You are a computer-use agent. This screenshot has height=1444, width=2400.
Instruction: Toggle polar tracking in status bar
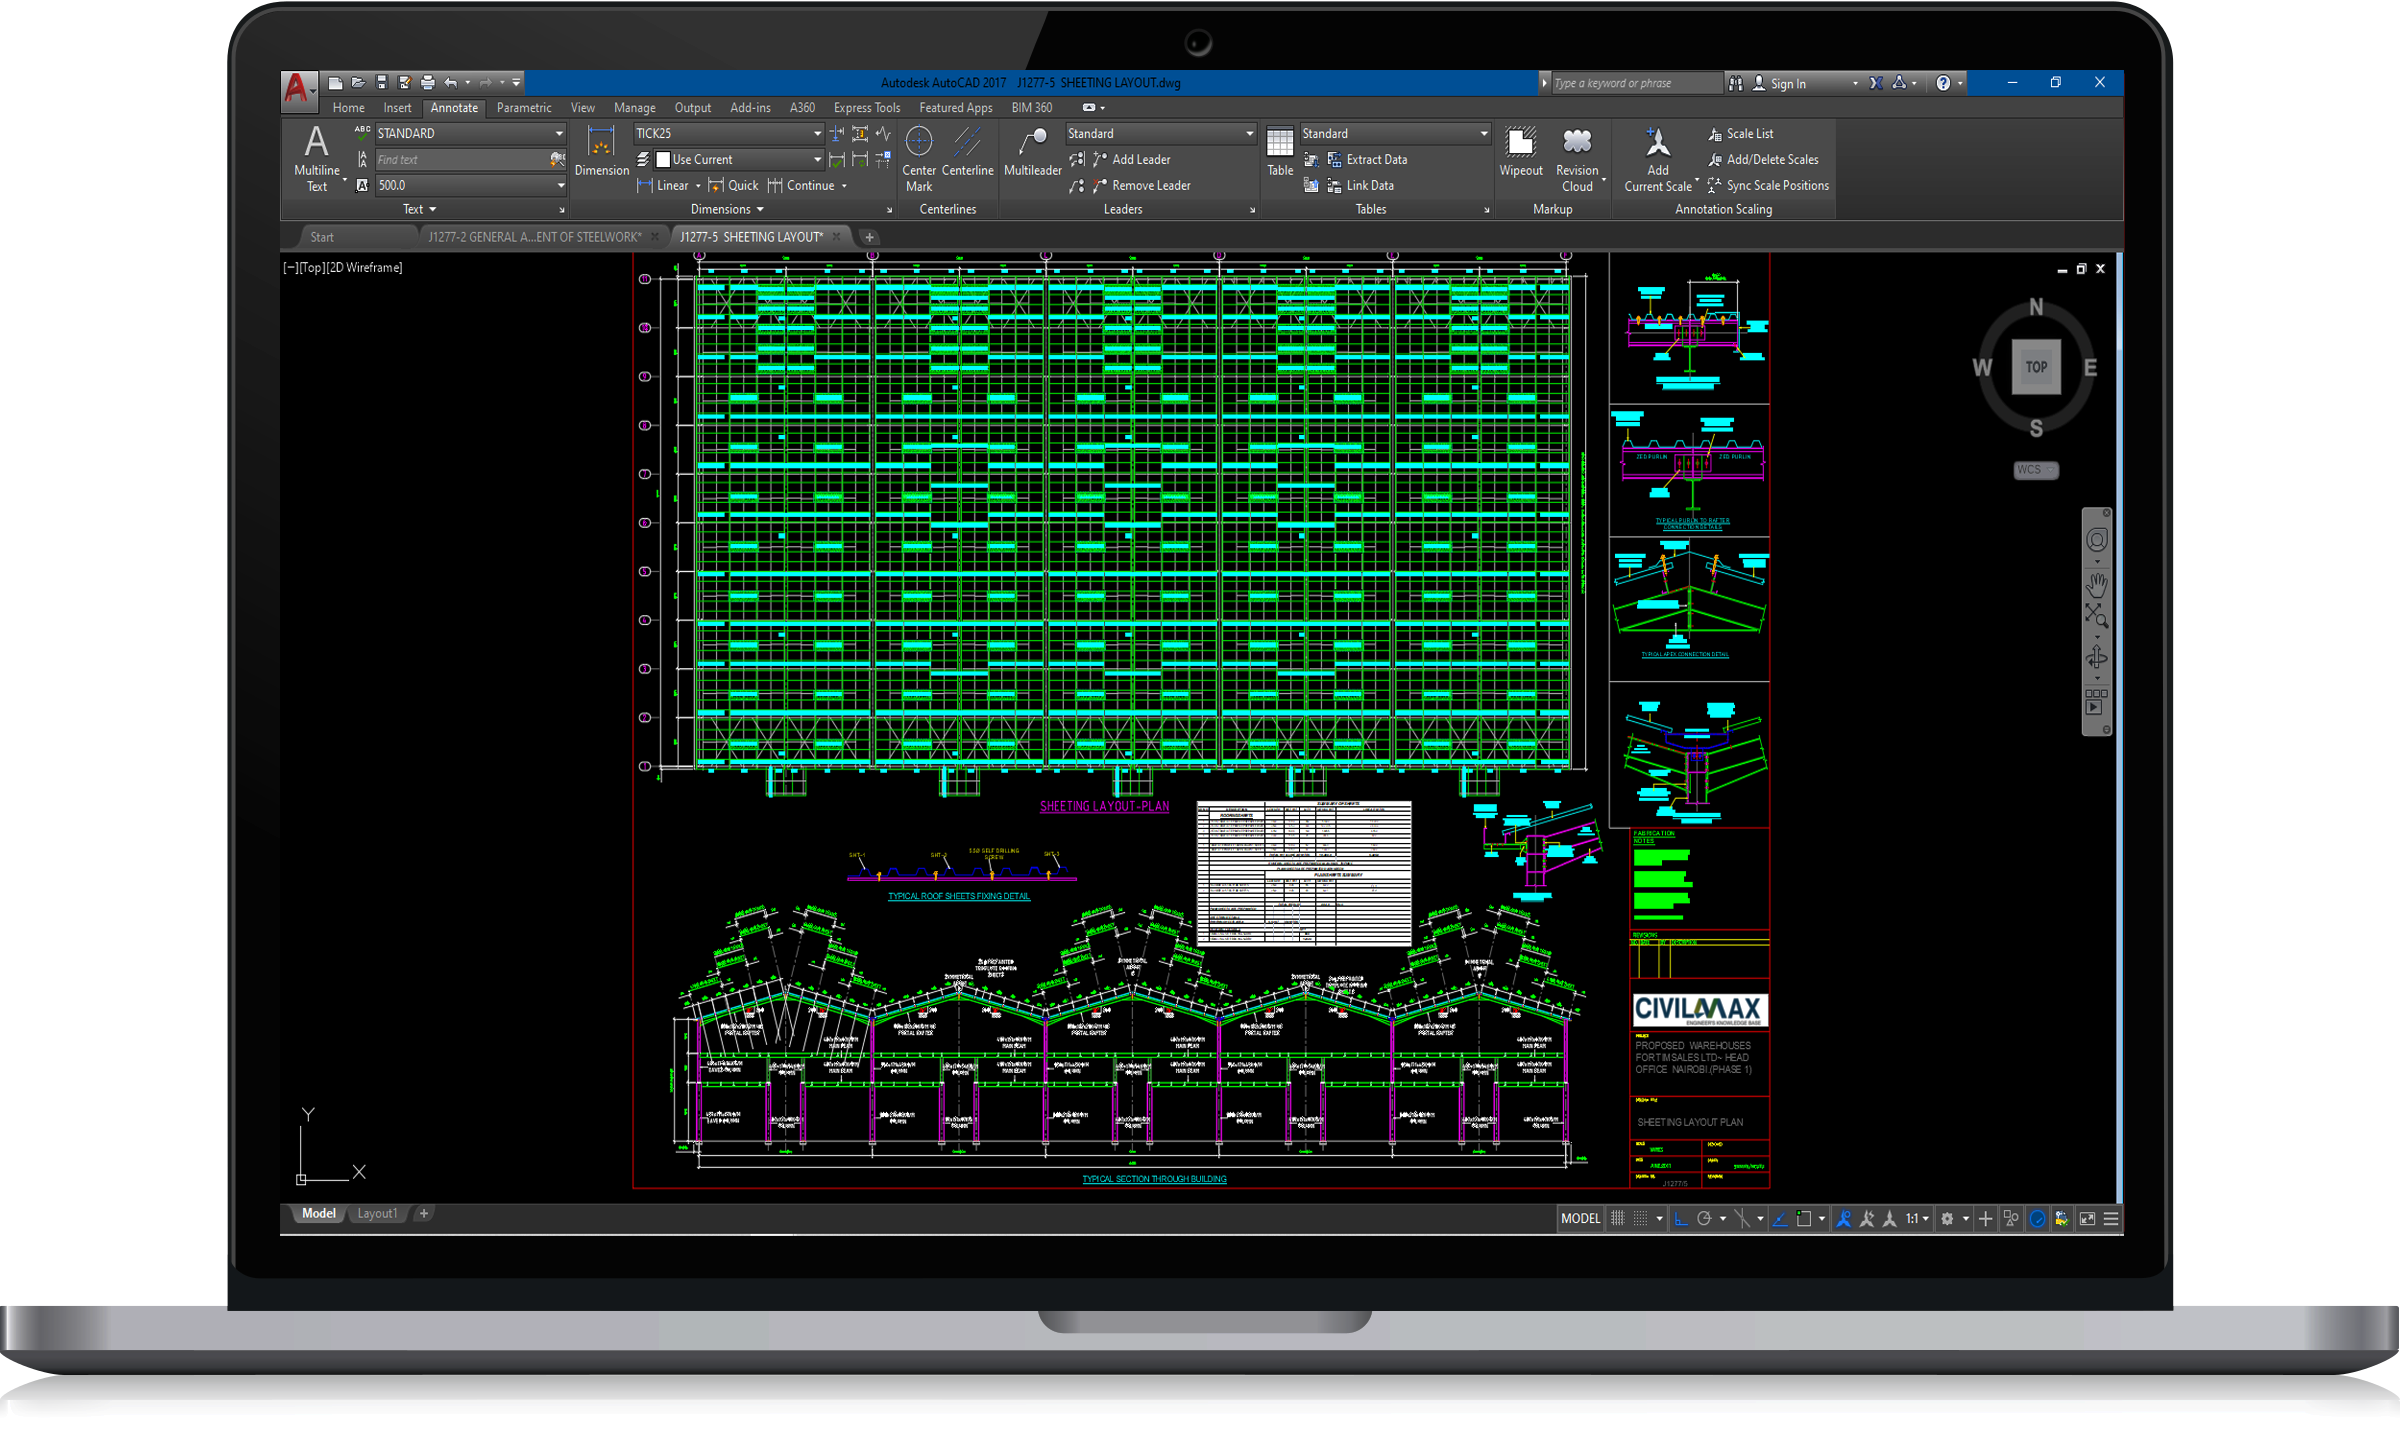[1704, 1218]
